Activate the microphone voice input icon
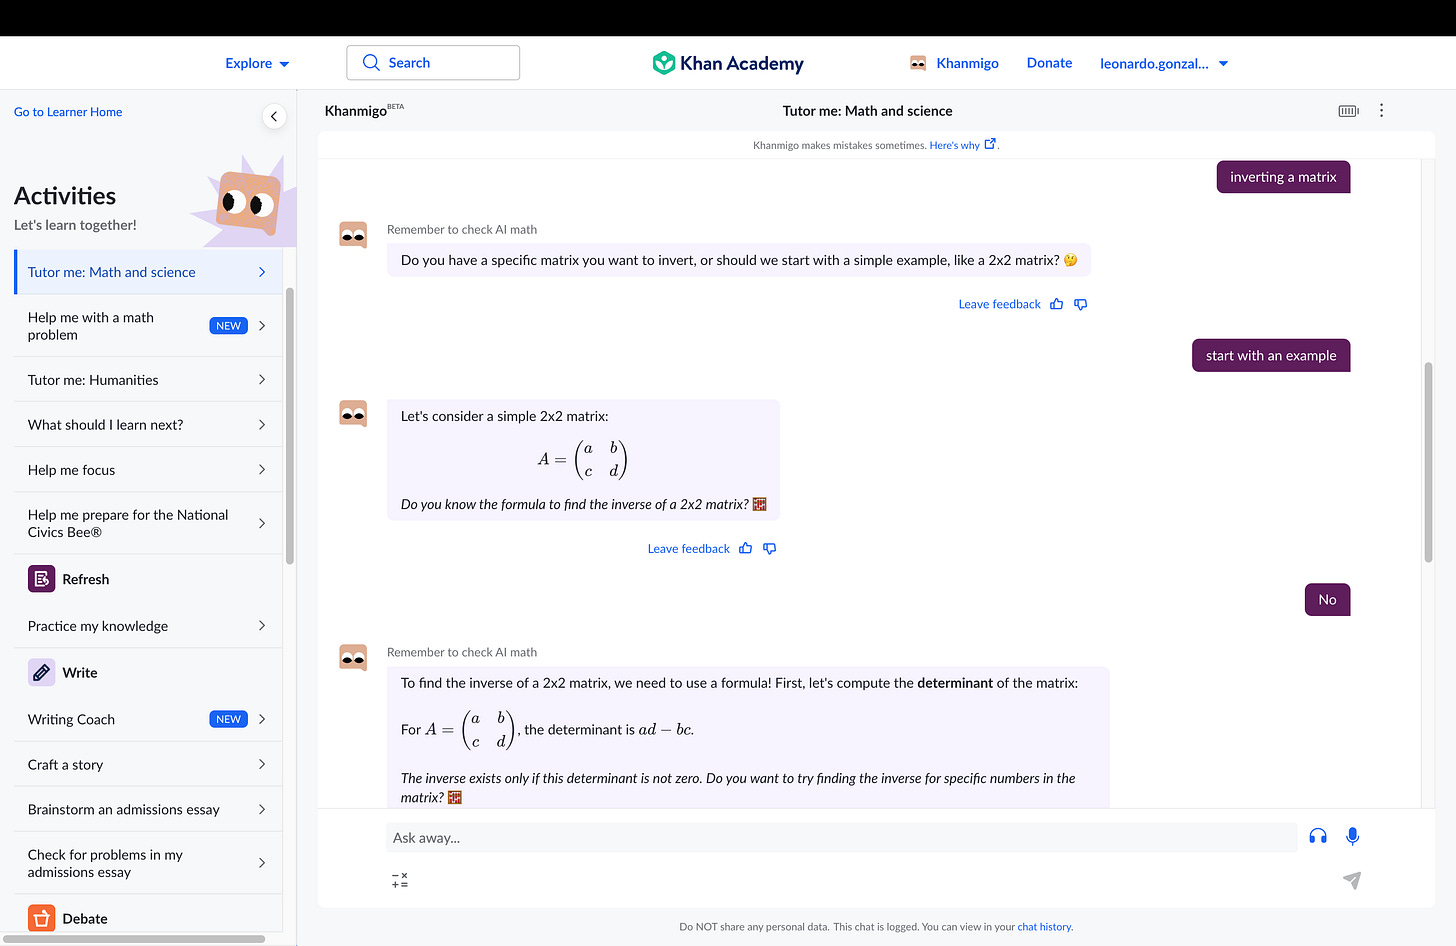This screenshot has width=1456, height=946. 1352,836
